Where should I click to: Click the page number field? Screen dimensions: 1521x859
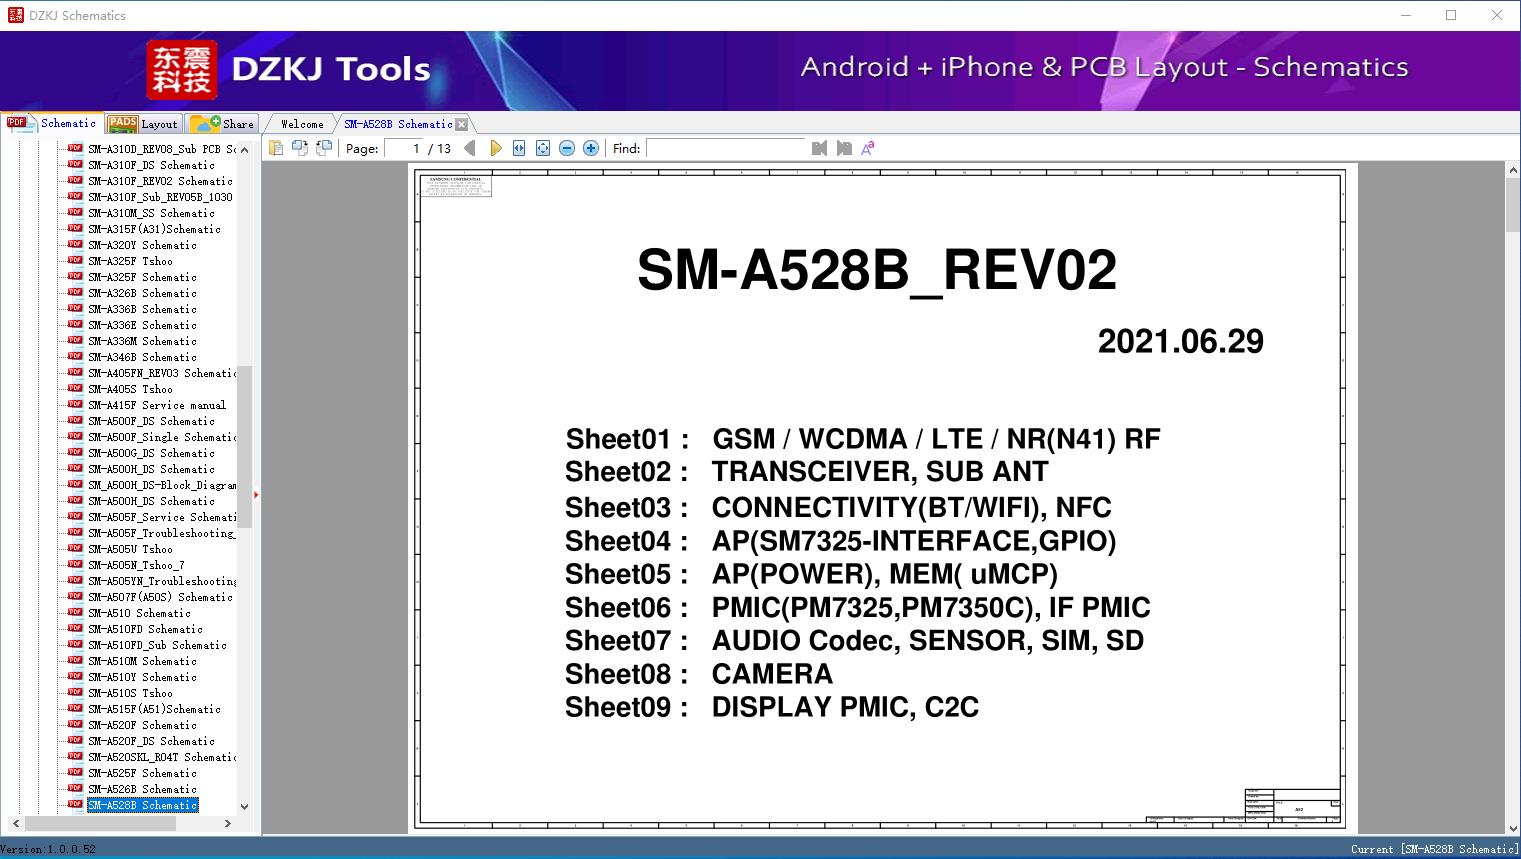(403, 148)
